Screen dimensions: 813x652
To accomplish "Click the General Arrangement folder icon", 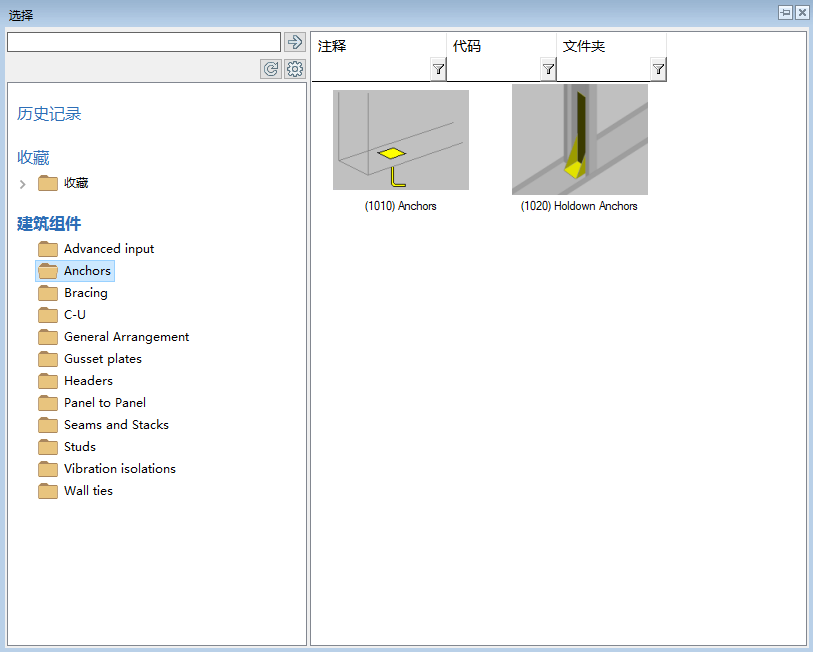I will (x=48, y=337).
